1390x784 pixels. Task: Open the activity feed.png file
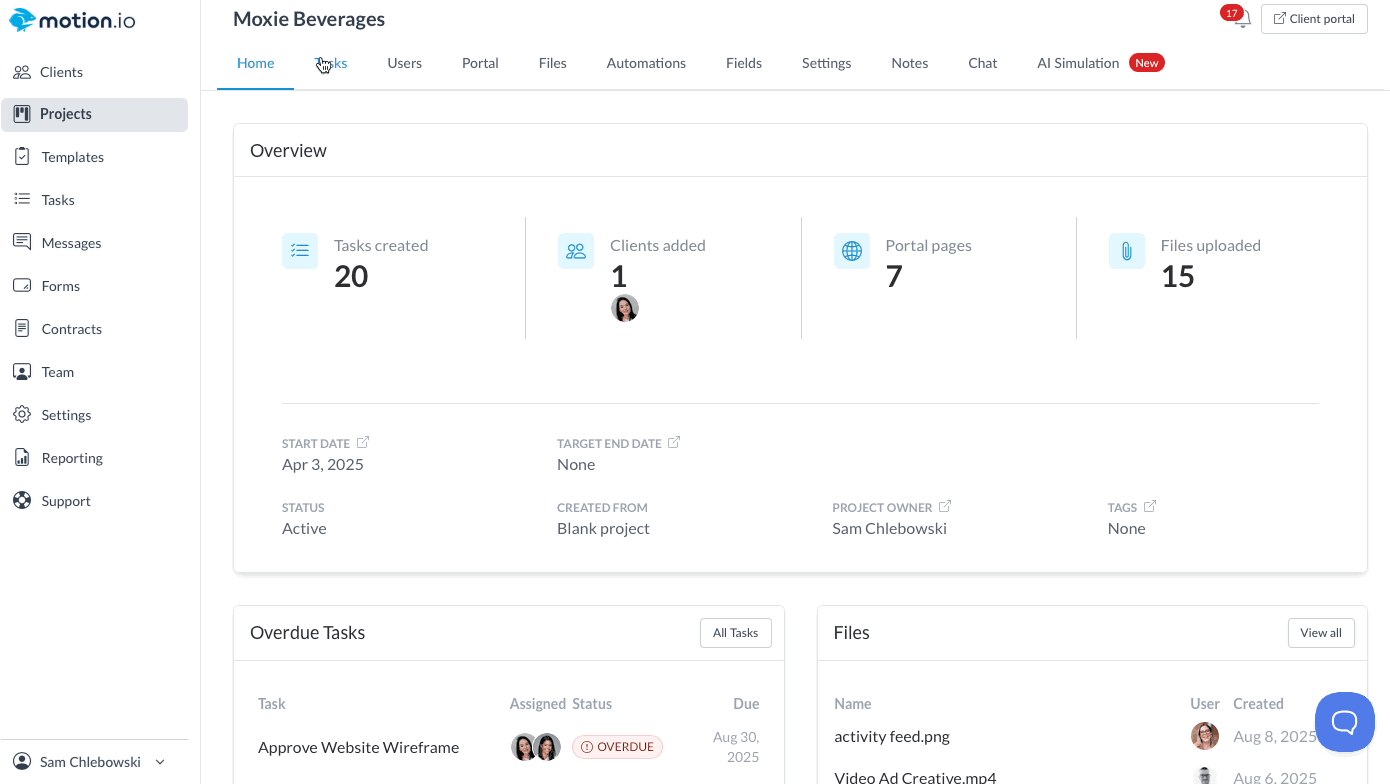coord(892,737)
